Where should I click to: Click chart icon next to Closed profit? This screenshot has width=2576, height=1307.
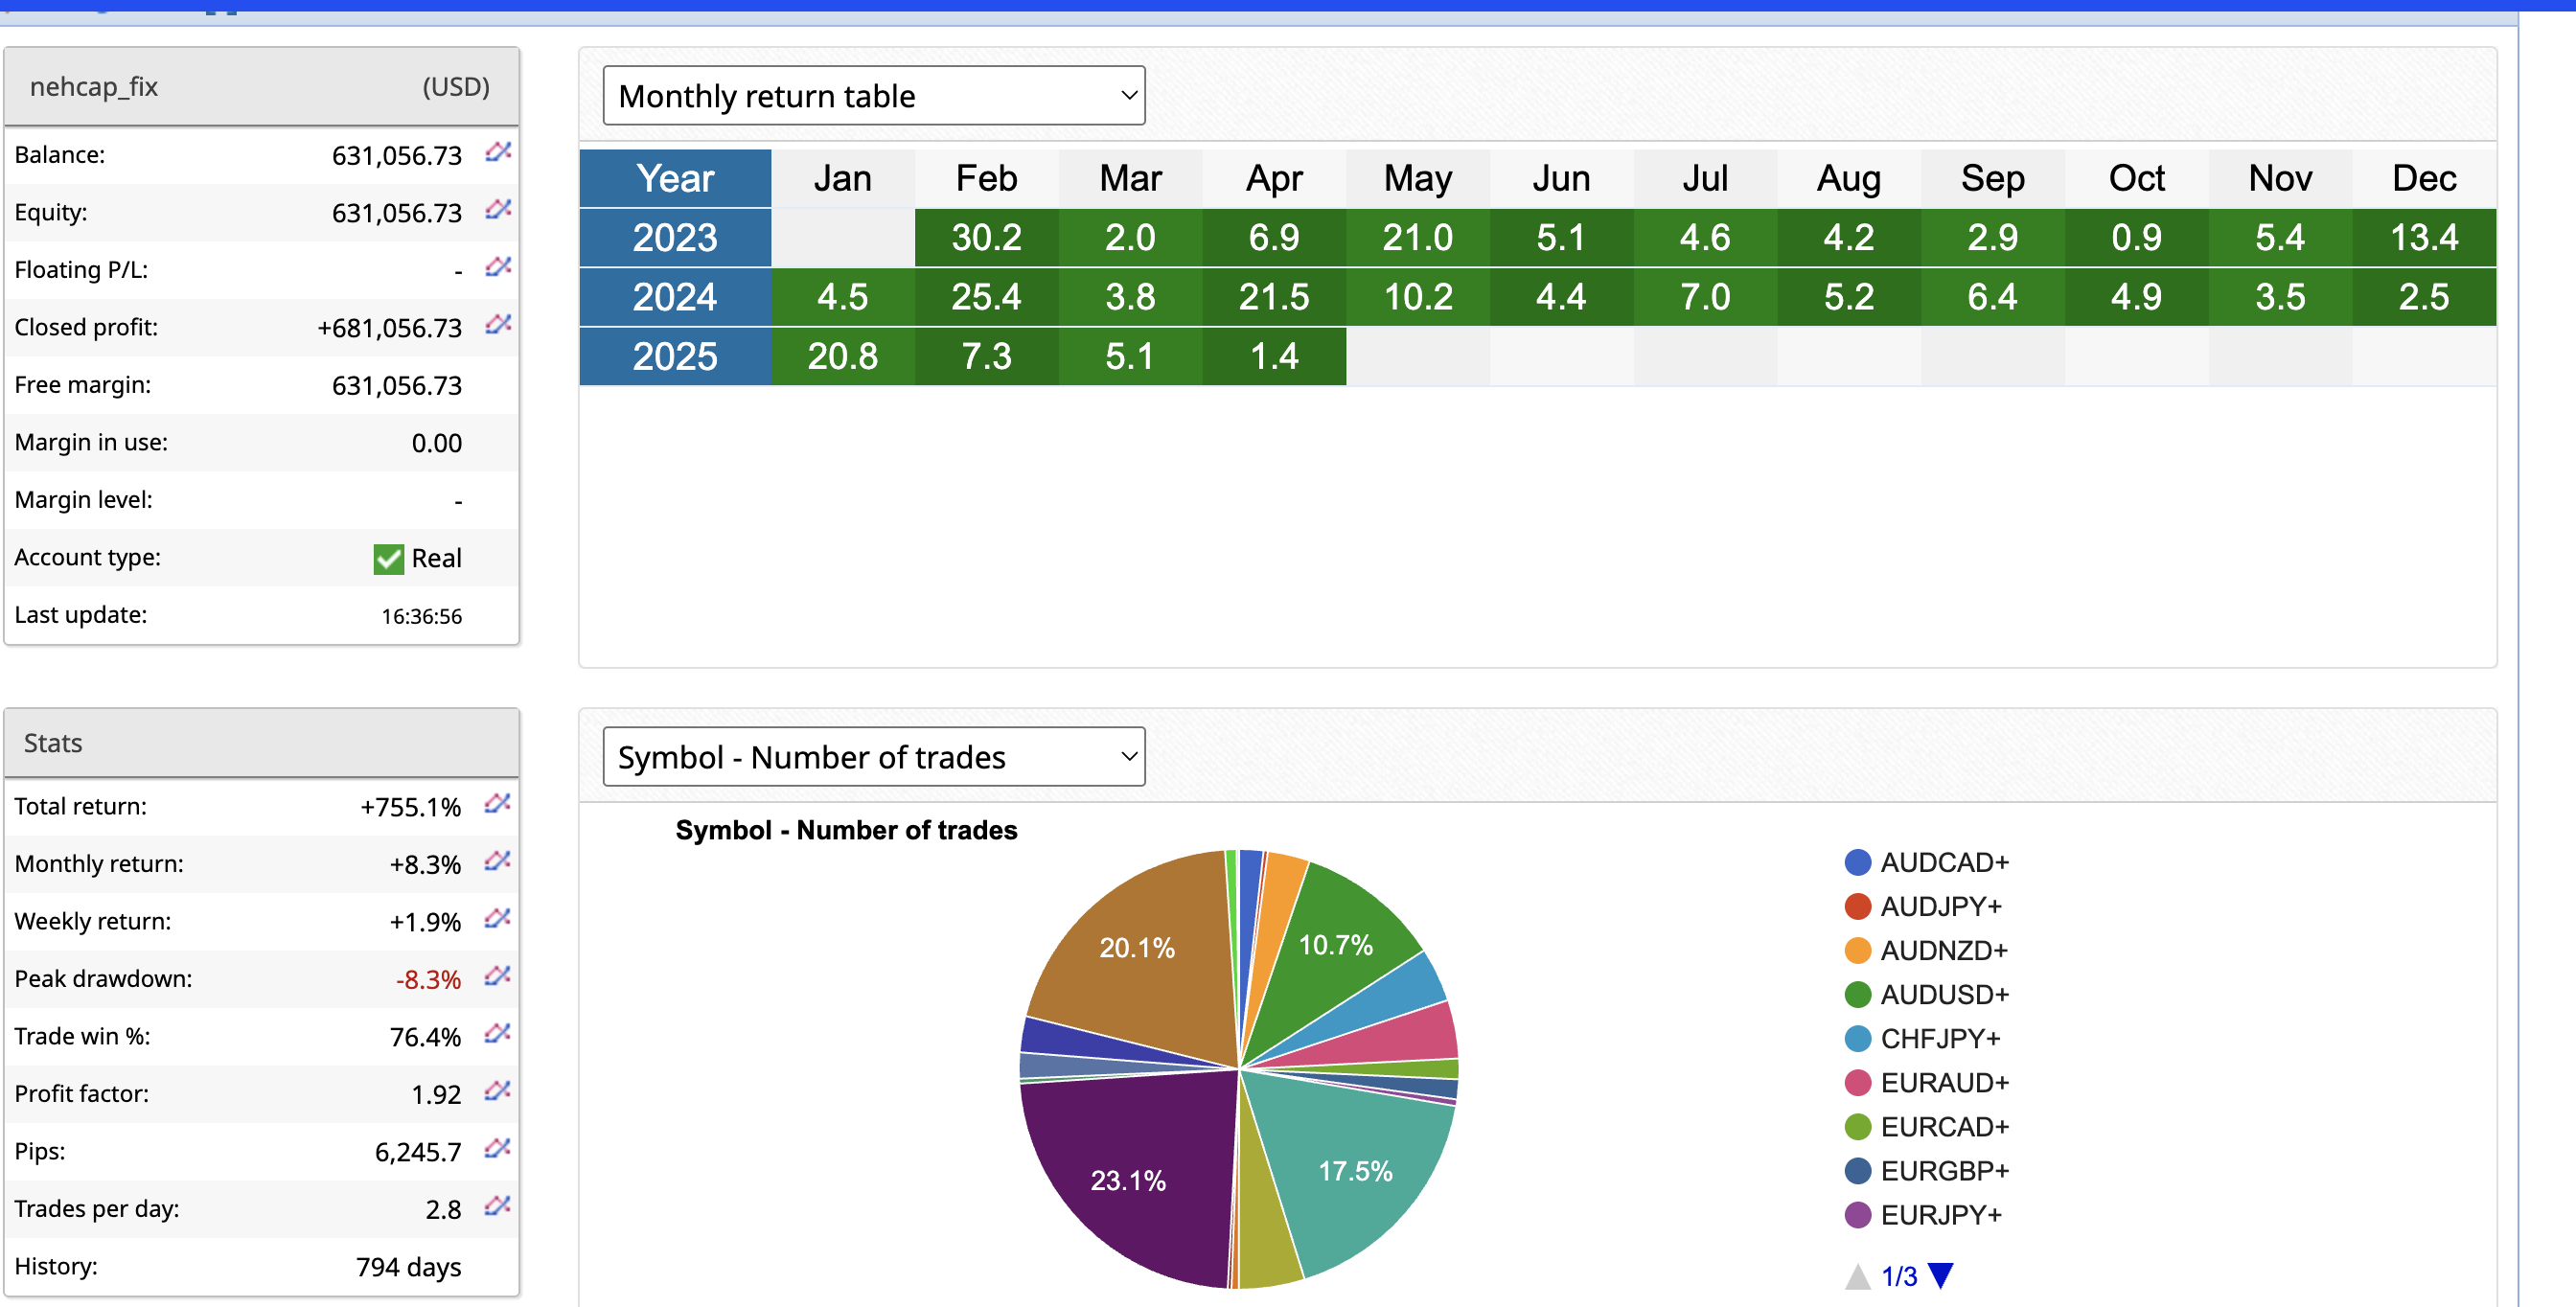[x=497, y=325]
